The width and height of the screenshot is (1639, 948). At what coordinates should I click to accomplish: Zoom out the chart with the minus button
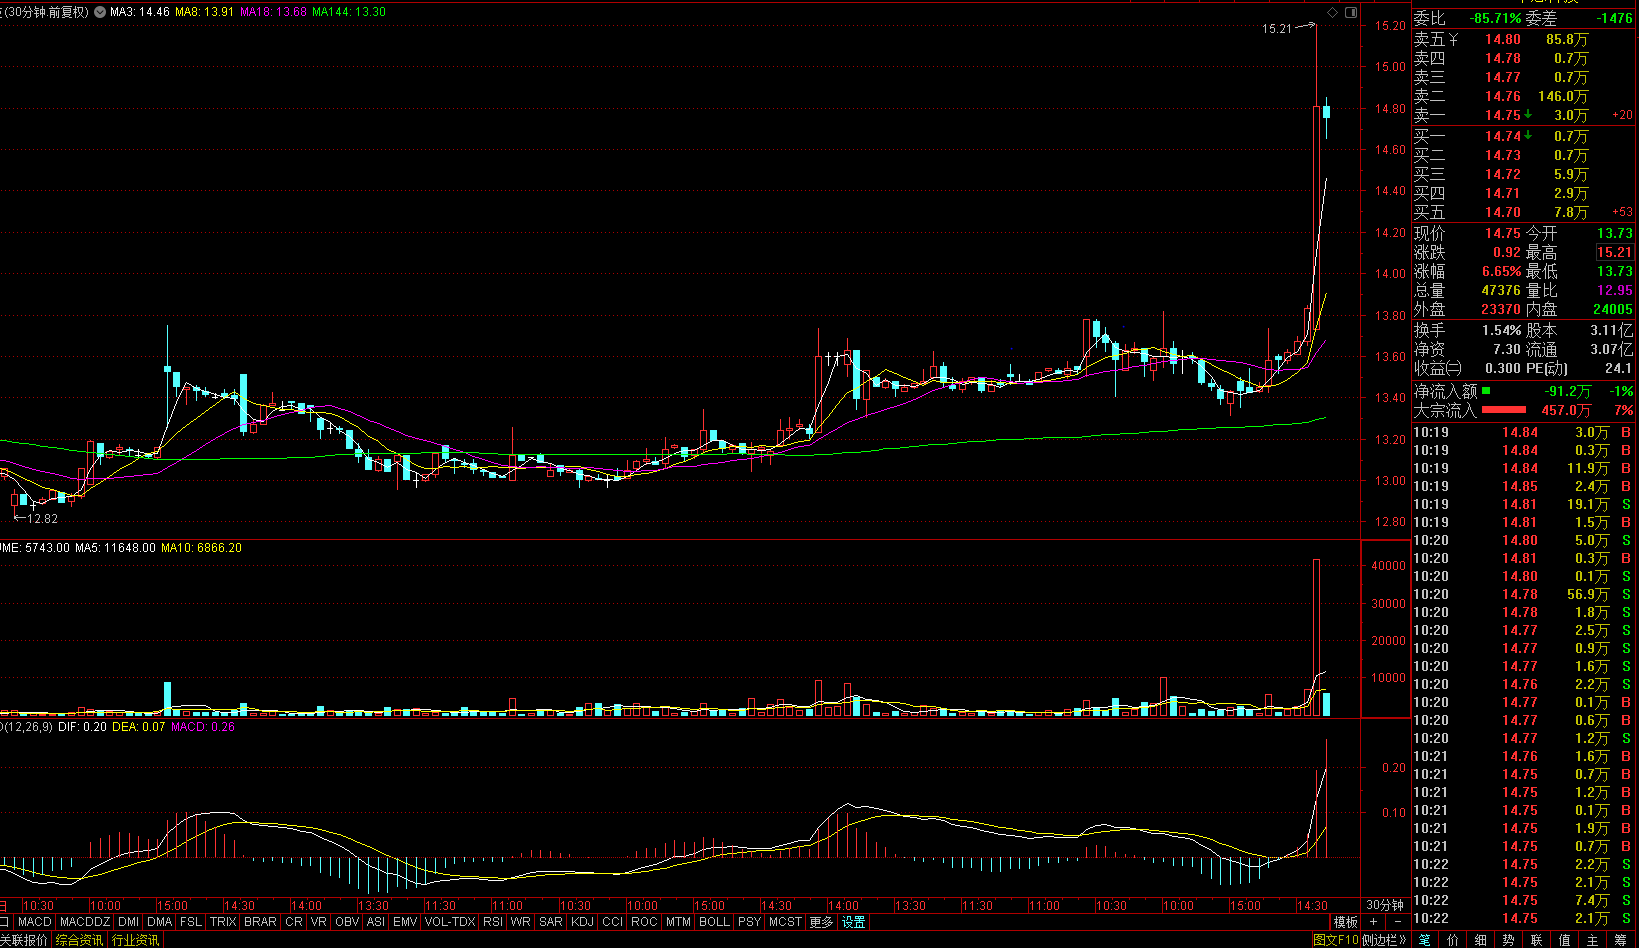pos(1397,922)
